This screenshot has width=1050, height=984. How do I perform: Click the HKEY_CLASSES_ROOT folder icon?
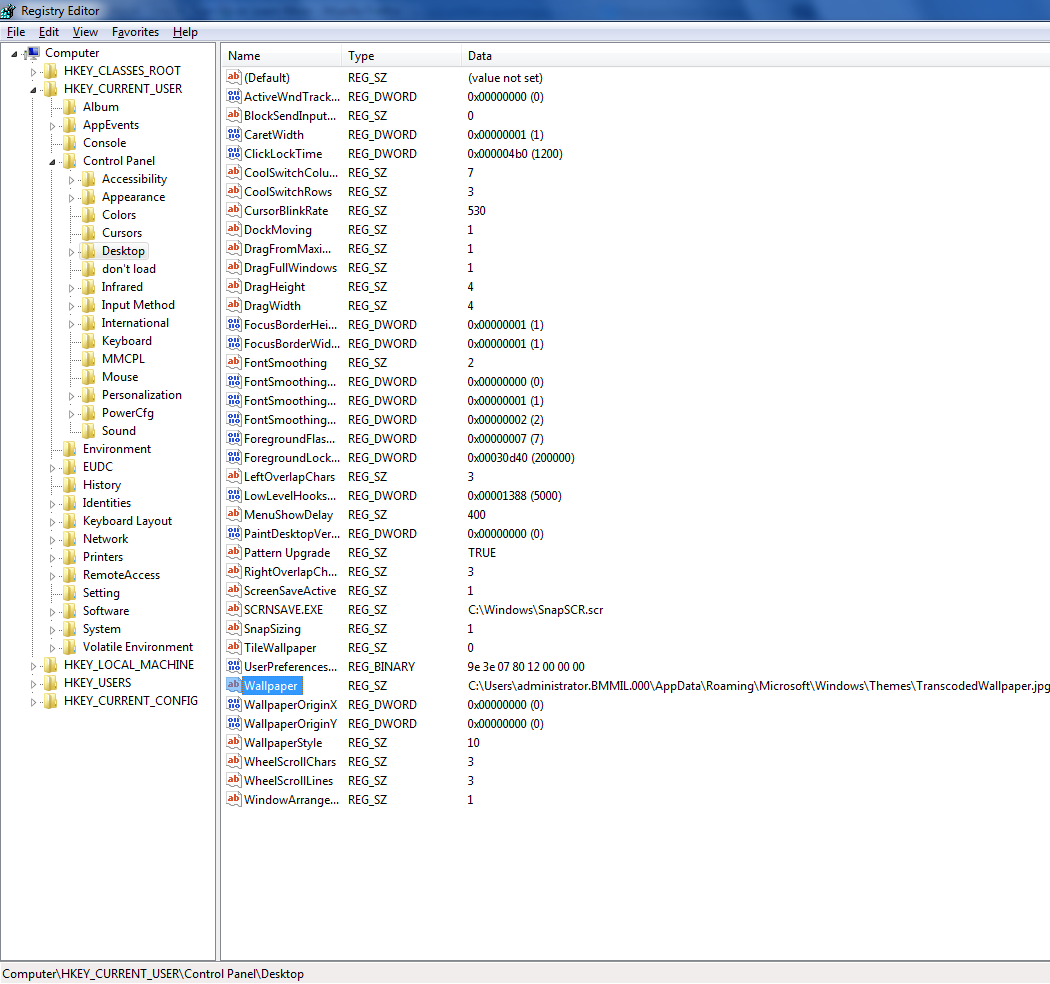click(x=51, y=71)
